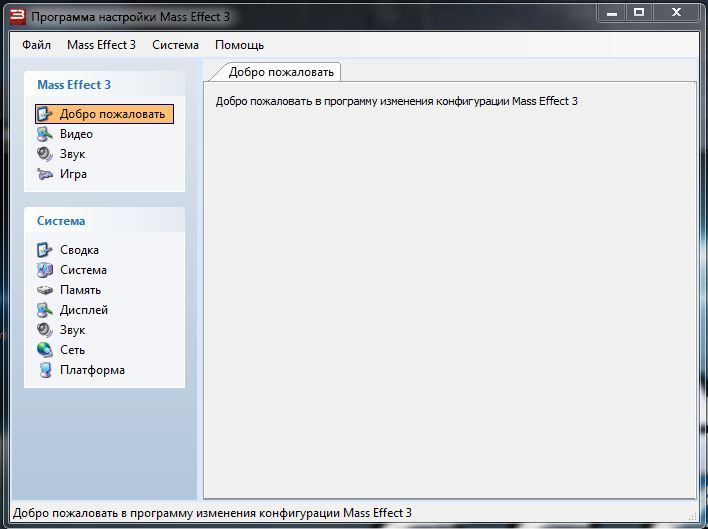Click the monitor icon next to Видео

point(45,134)
